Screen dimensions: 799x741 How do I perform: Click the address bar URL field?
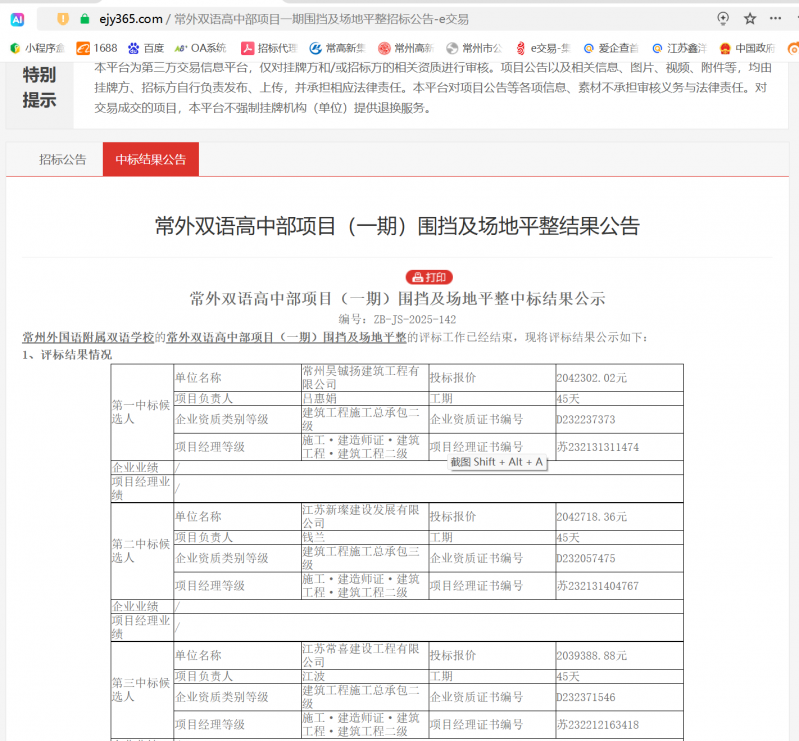[400, 19]
